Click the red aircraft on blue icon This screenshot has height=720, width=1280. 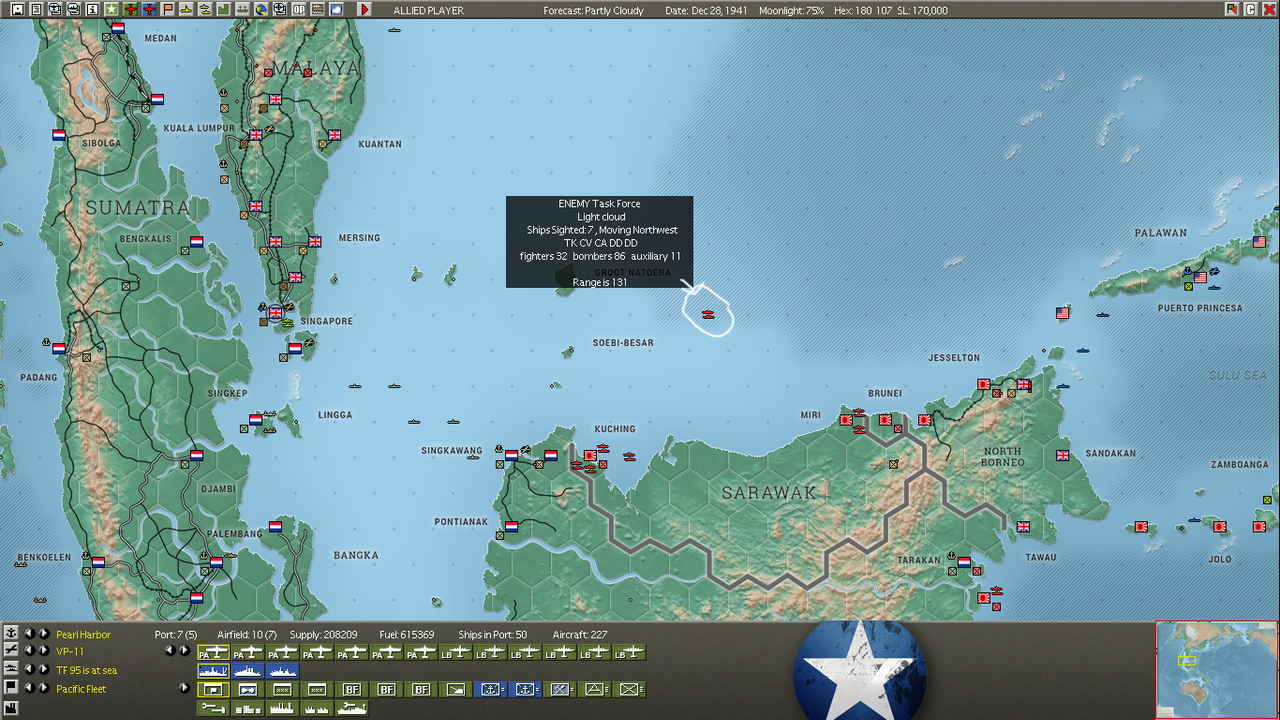point(149,9)
